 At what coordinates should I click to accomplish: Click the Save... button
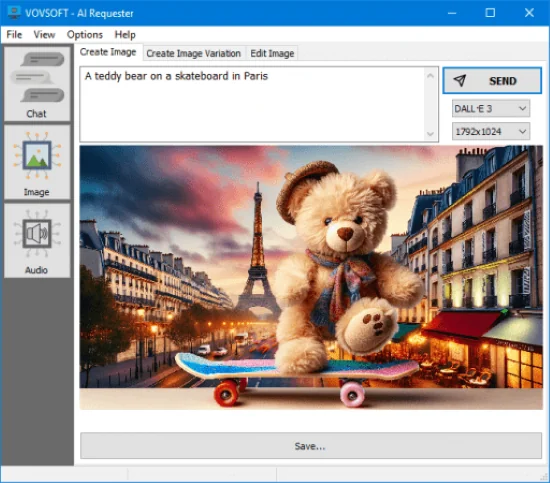311,446
